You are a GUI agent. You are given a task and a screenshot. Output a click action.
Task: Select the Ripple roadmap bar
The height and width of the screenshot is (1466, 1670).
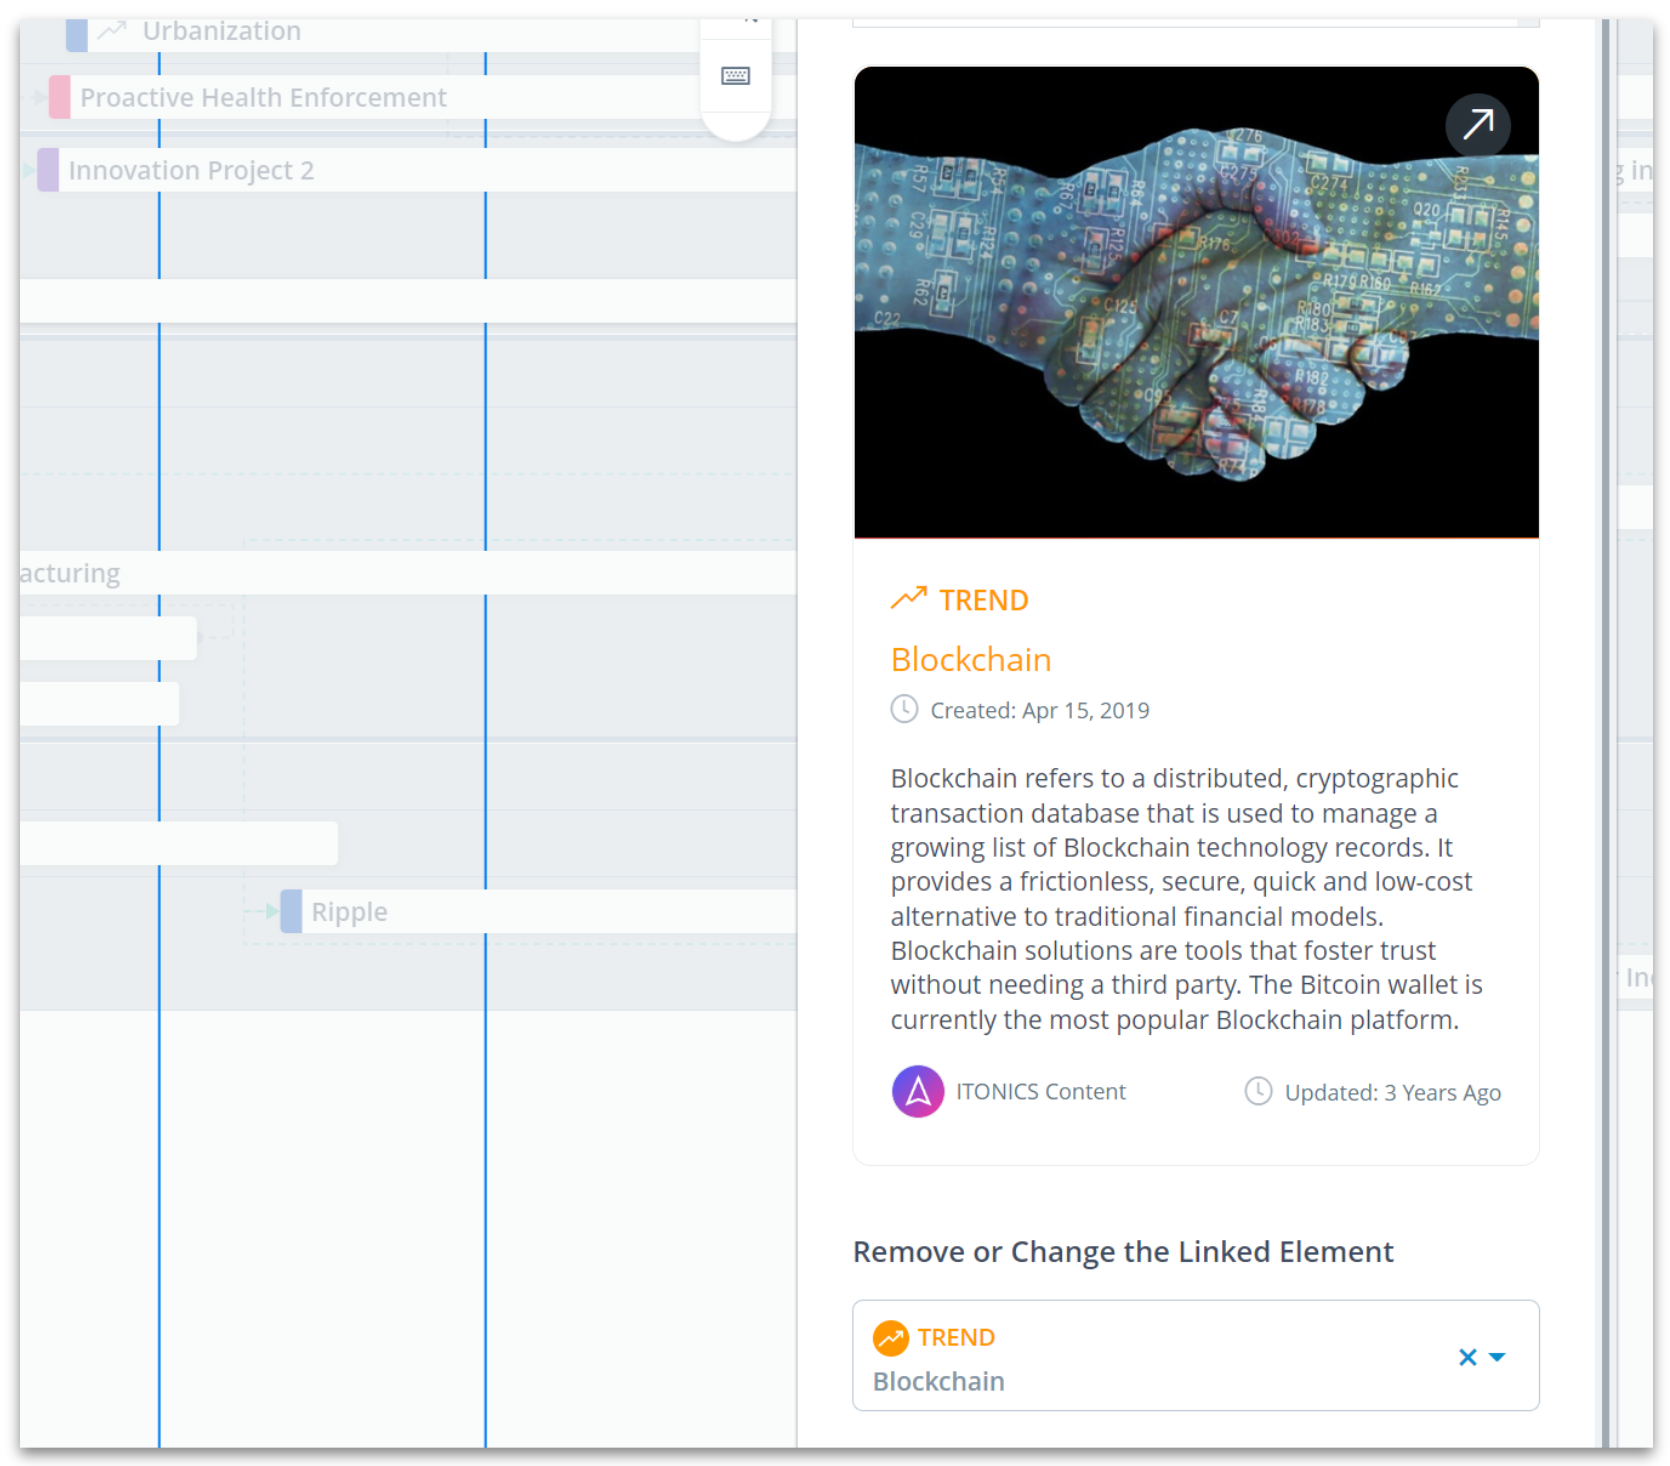tap(538, 911)
